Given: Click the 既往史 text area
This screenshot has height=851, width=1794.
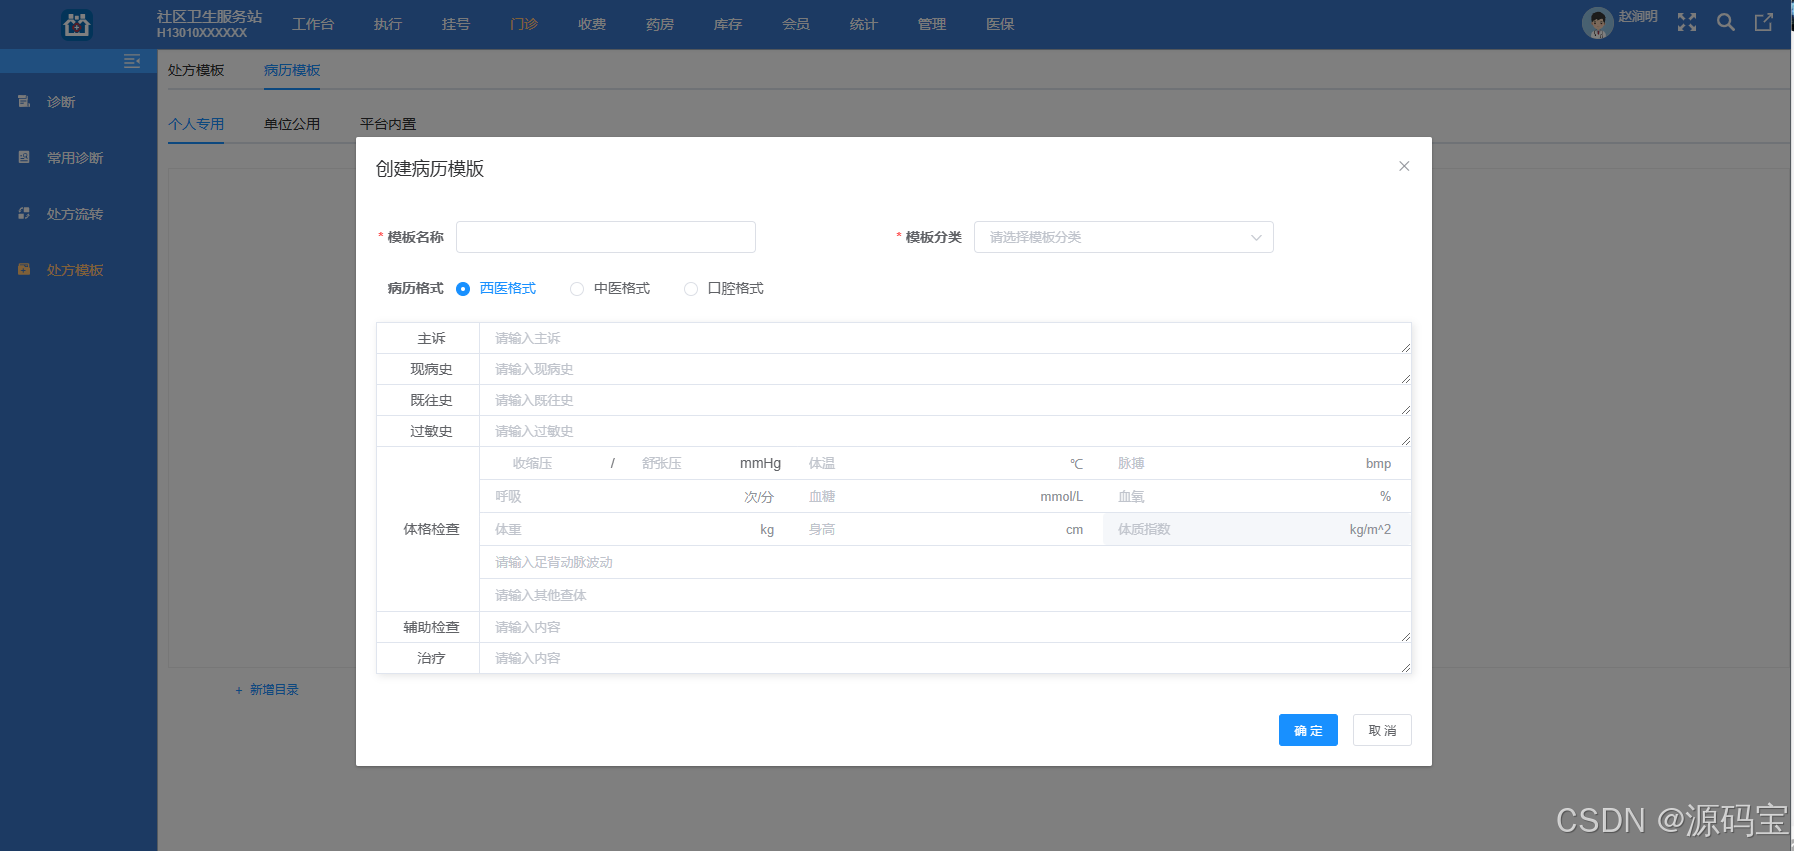Looking at the screenshot, I should (x=945, y=400).
